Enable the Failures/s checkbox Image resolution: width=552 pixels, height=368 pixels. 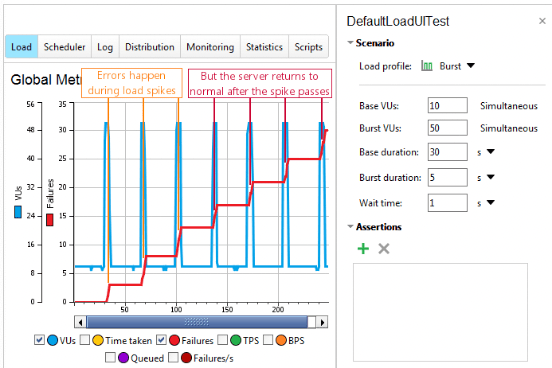click(x=173, y=357)
